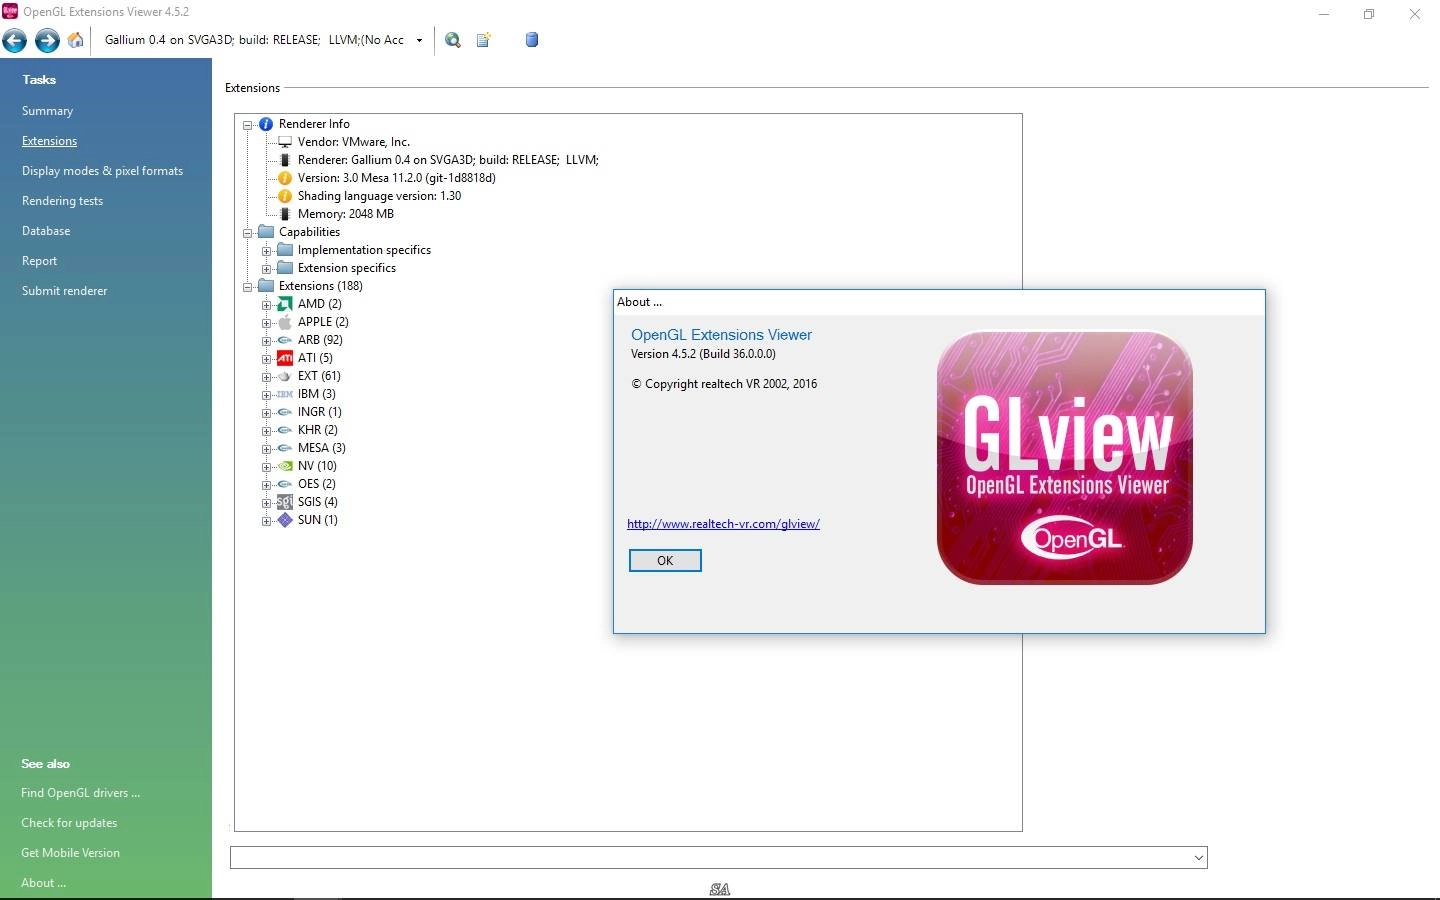
Task: Open the Database task
Action: (46, 231)
